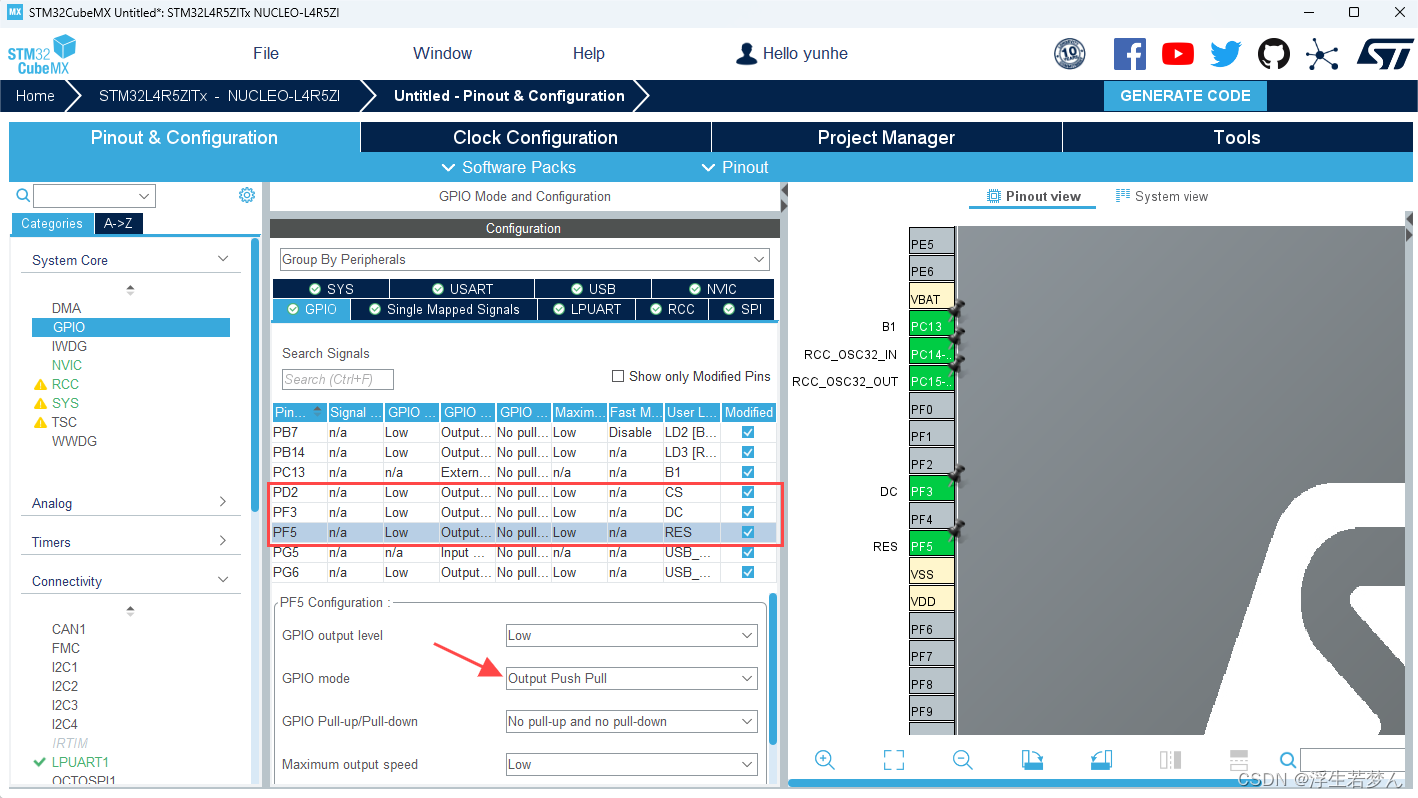This screenshot has height=798, width=1418.
Task: Open the ST community network icon
Action: click(x=1322, y=54)
